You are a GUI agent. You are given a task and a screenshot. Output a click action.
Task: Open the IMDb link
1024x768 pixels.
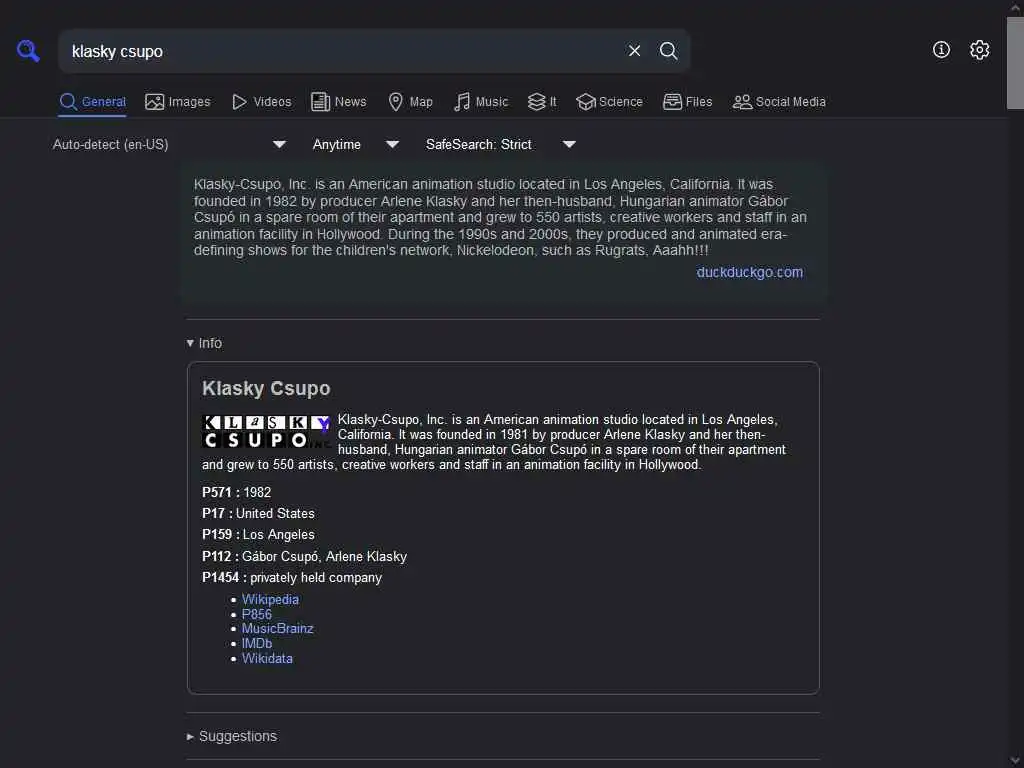click(x=257, y=643)
